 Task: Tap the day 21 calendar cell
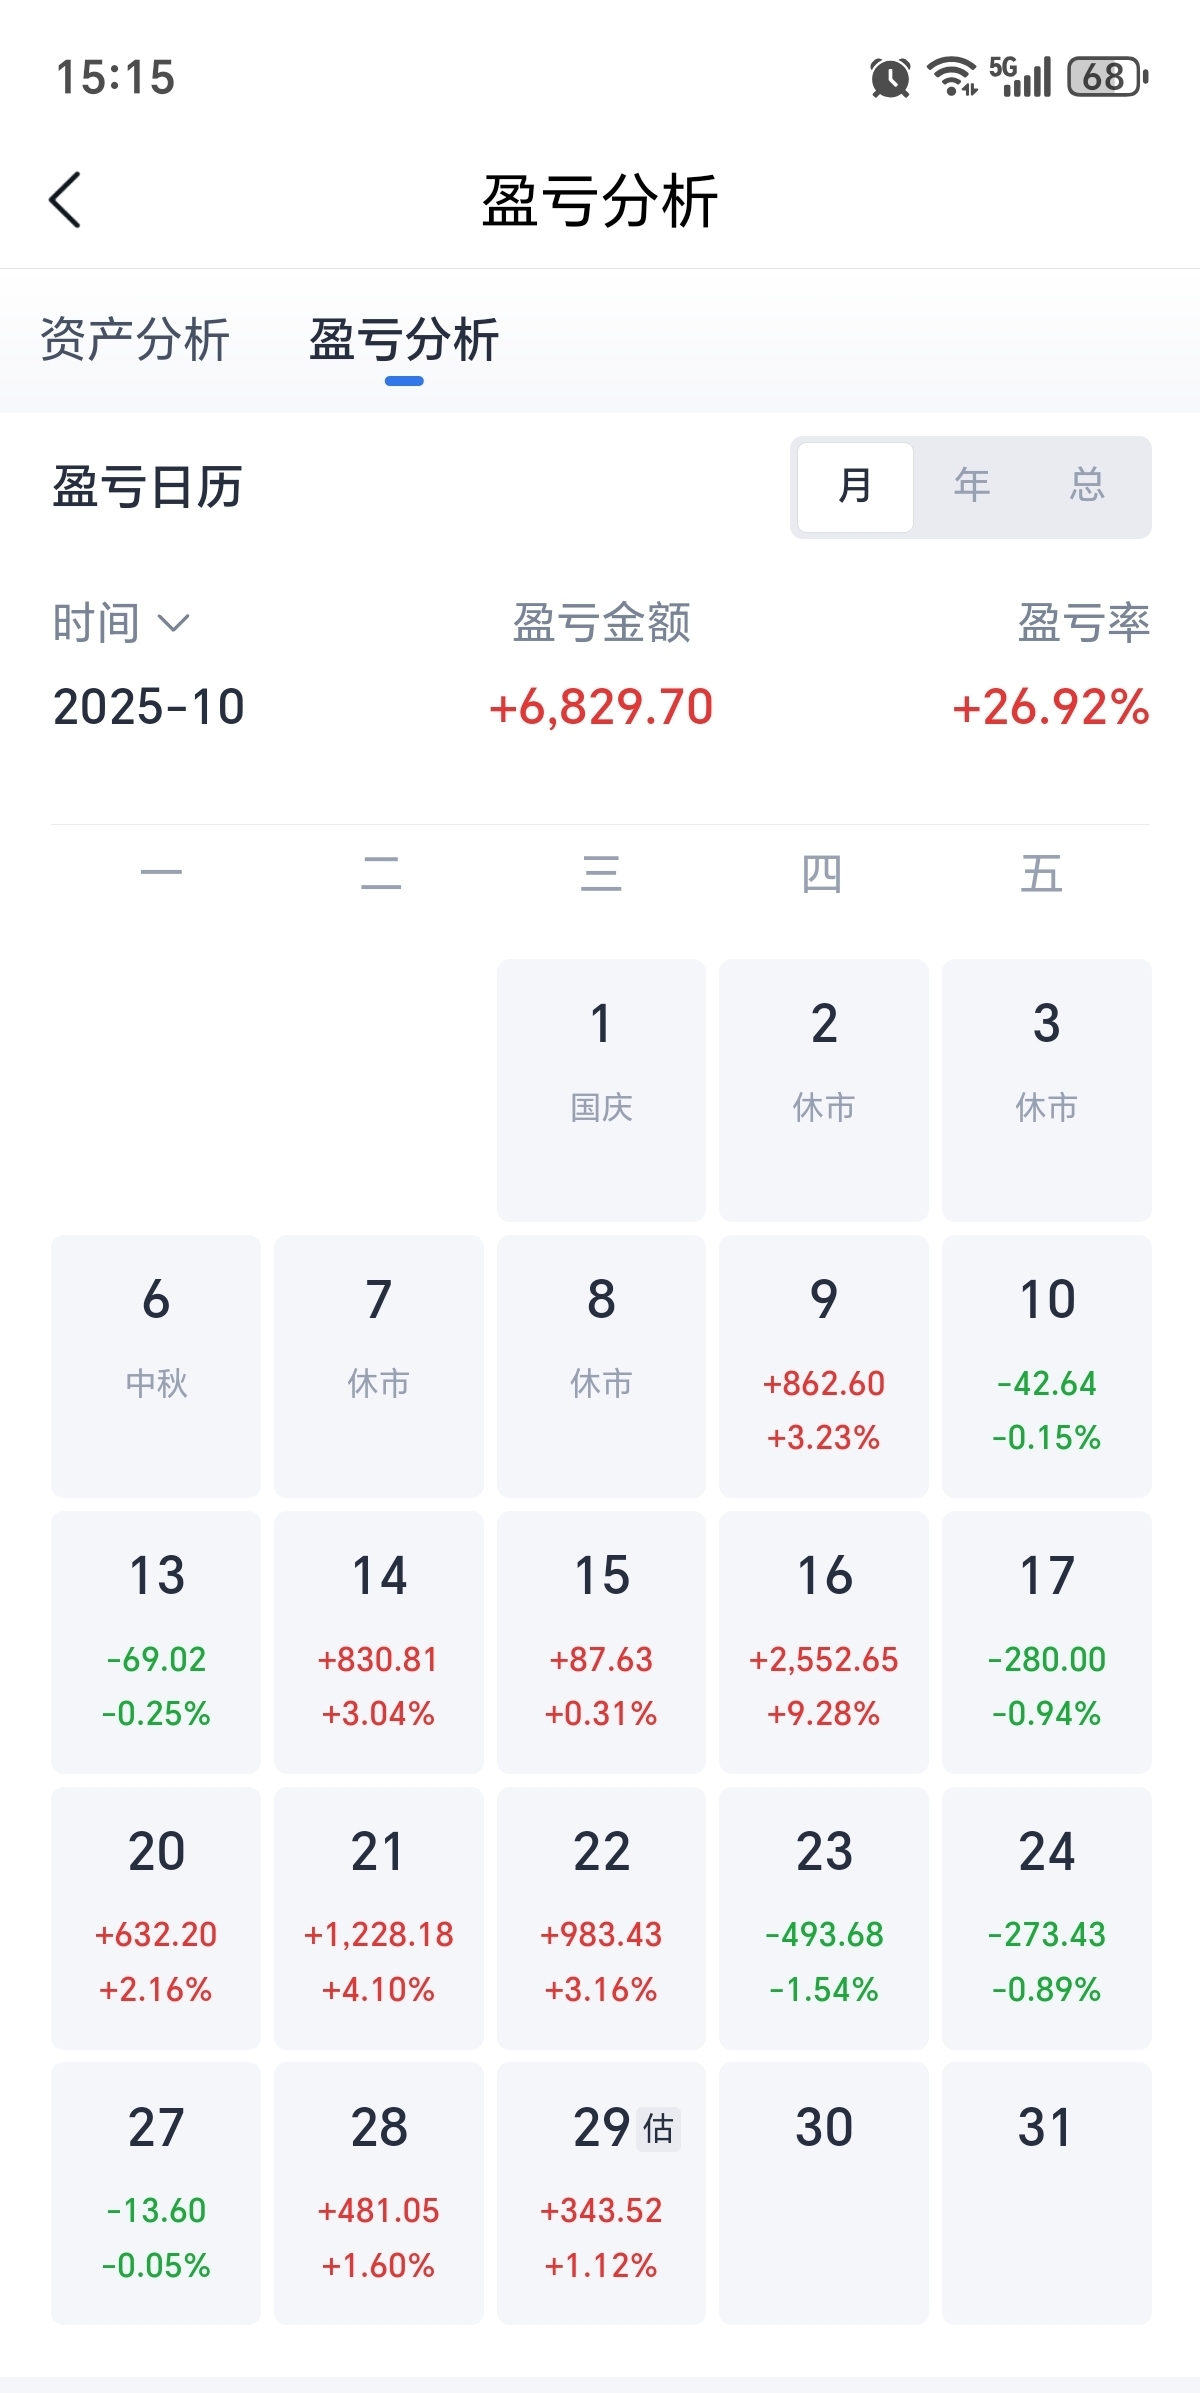pos(378,1917)
